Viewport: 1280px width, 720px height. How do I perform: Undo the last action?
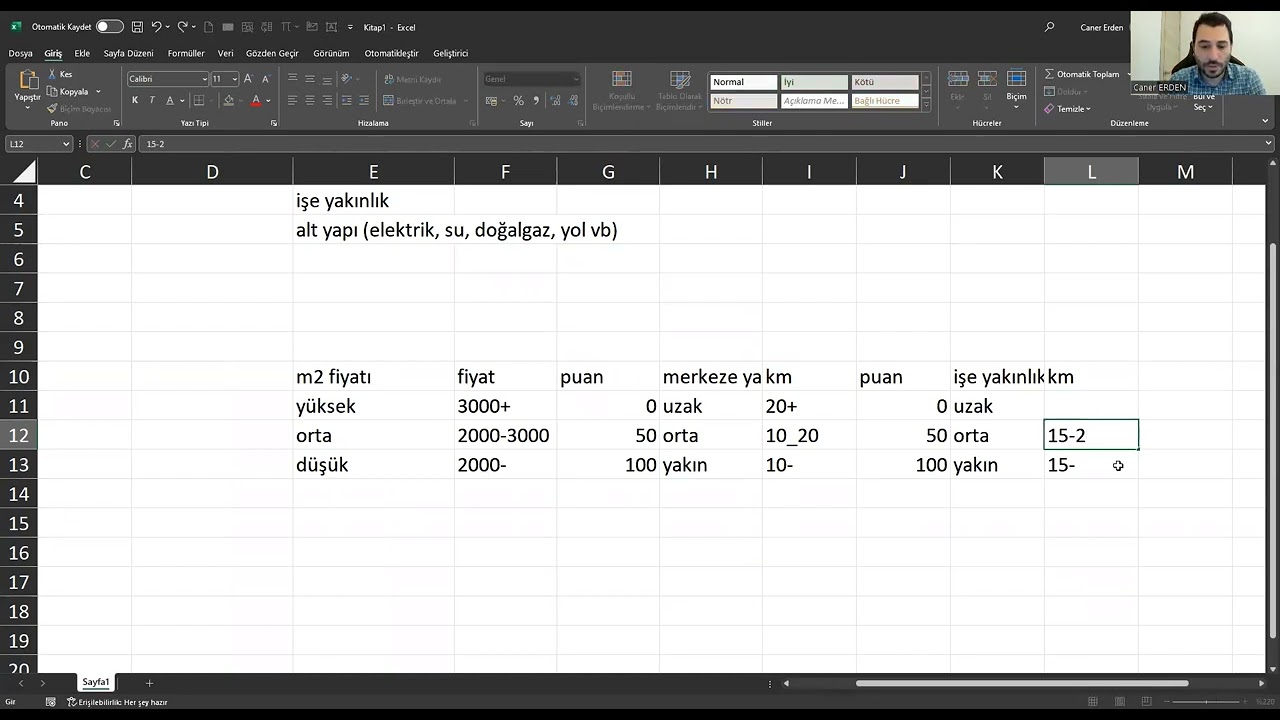[x=156, y=27]
